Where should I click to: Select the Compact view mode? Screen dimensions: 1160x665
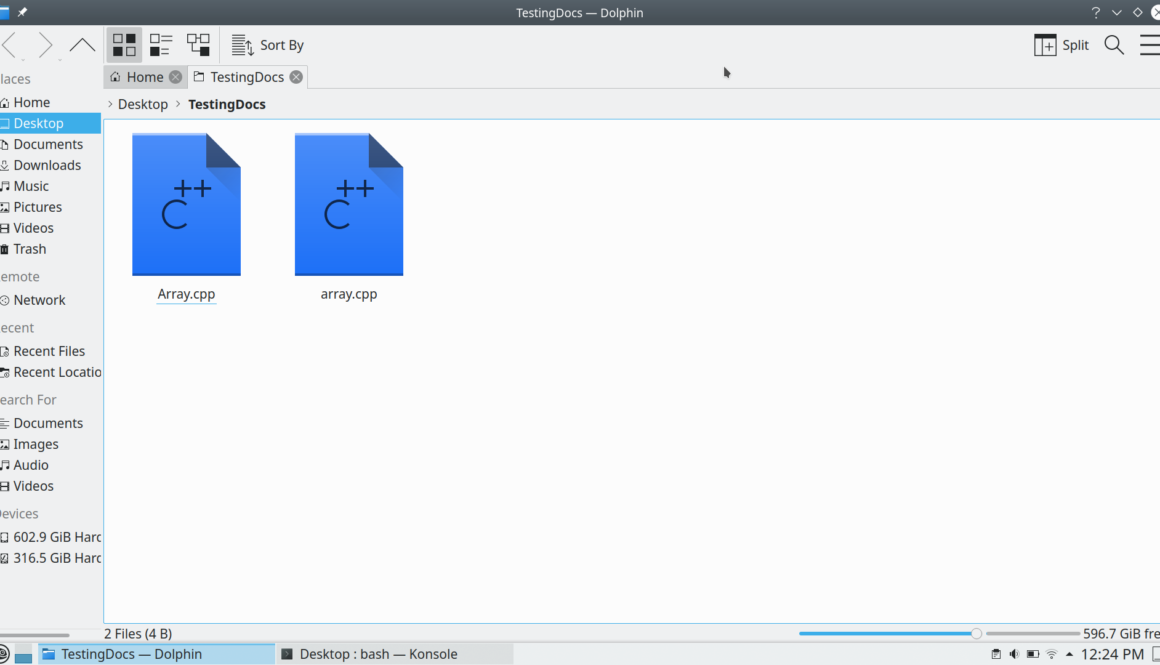pyautogui.click(x=161, y=44)
